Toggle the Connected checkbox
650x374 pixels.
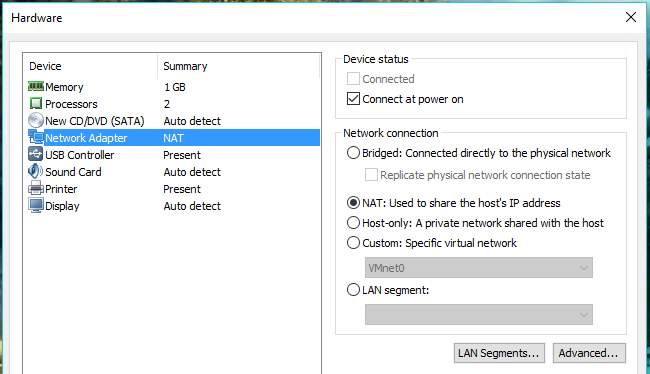coord(353,78)
